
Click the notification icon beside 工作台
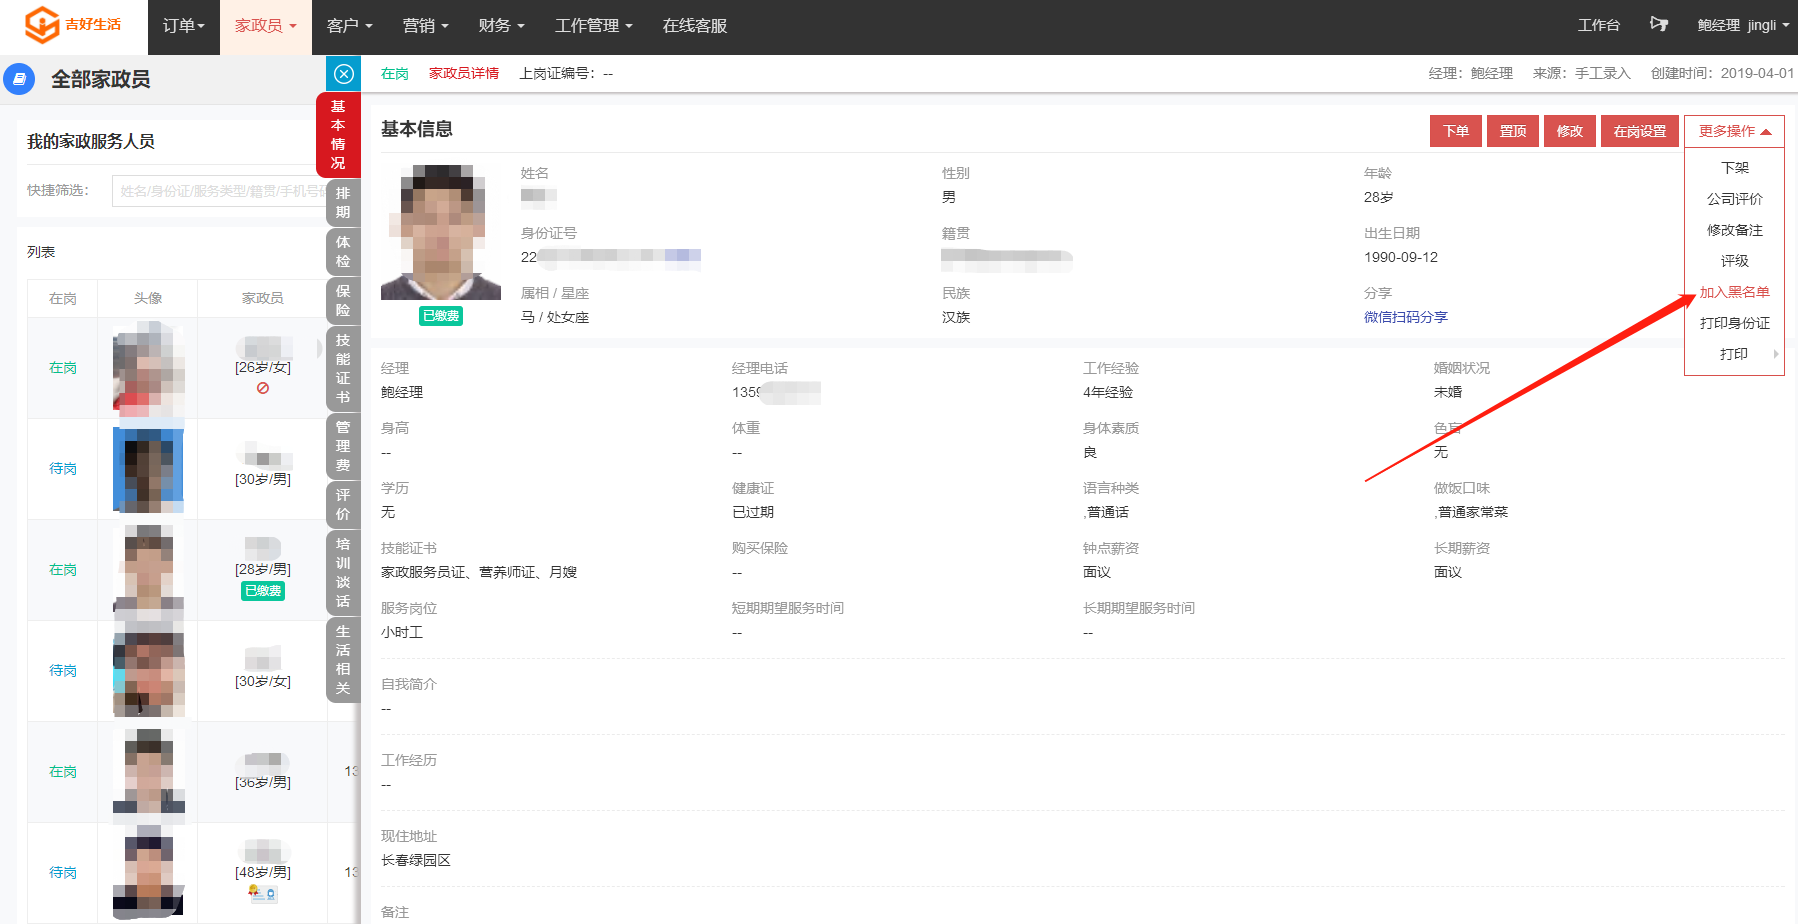pos(1659,25)
